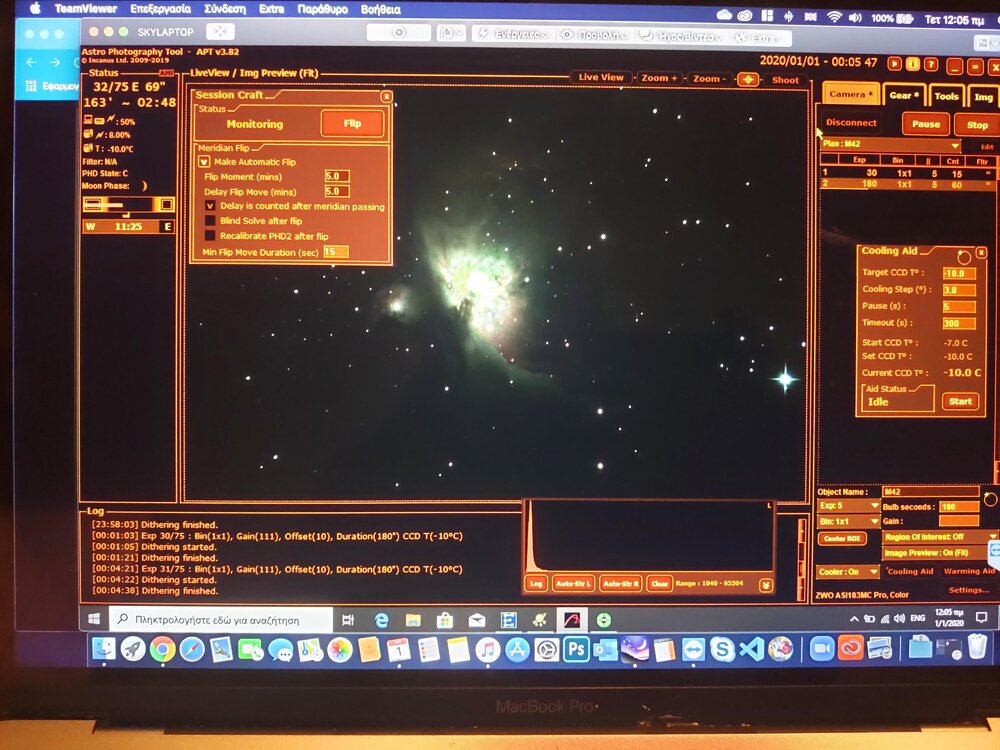Click the Target CCD T° input field

[x=958, y=273]
